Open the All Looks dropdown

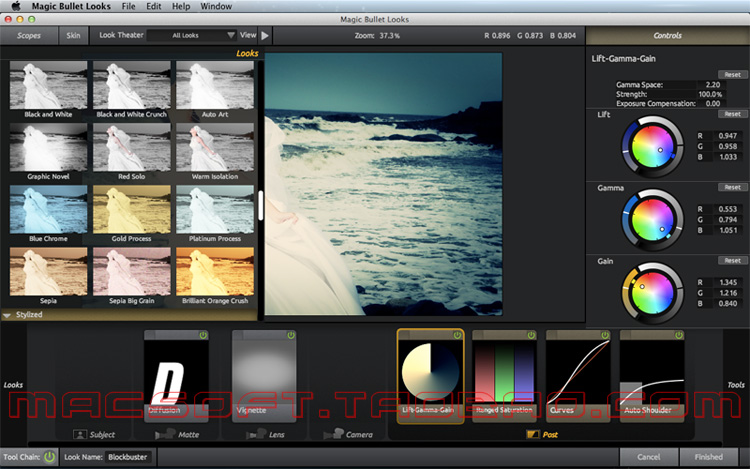point(192,35)
